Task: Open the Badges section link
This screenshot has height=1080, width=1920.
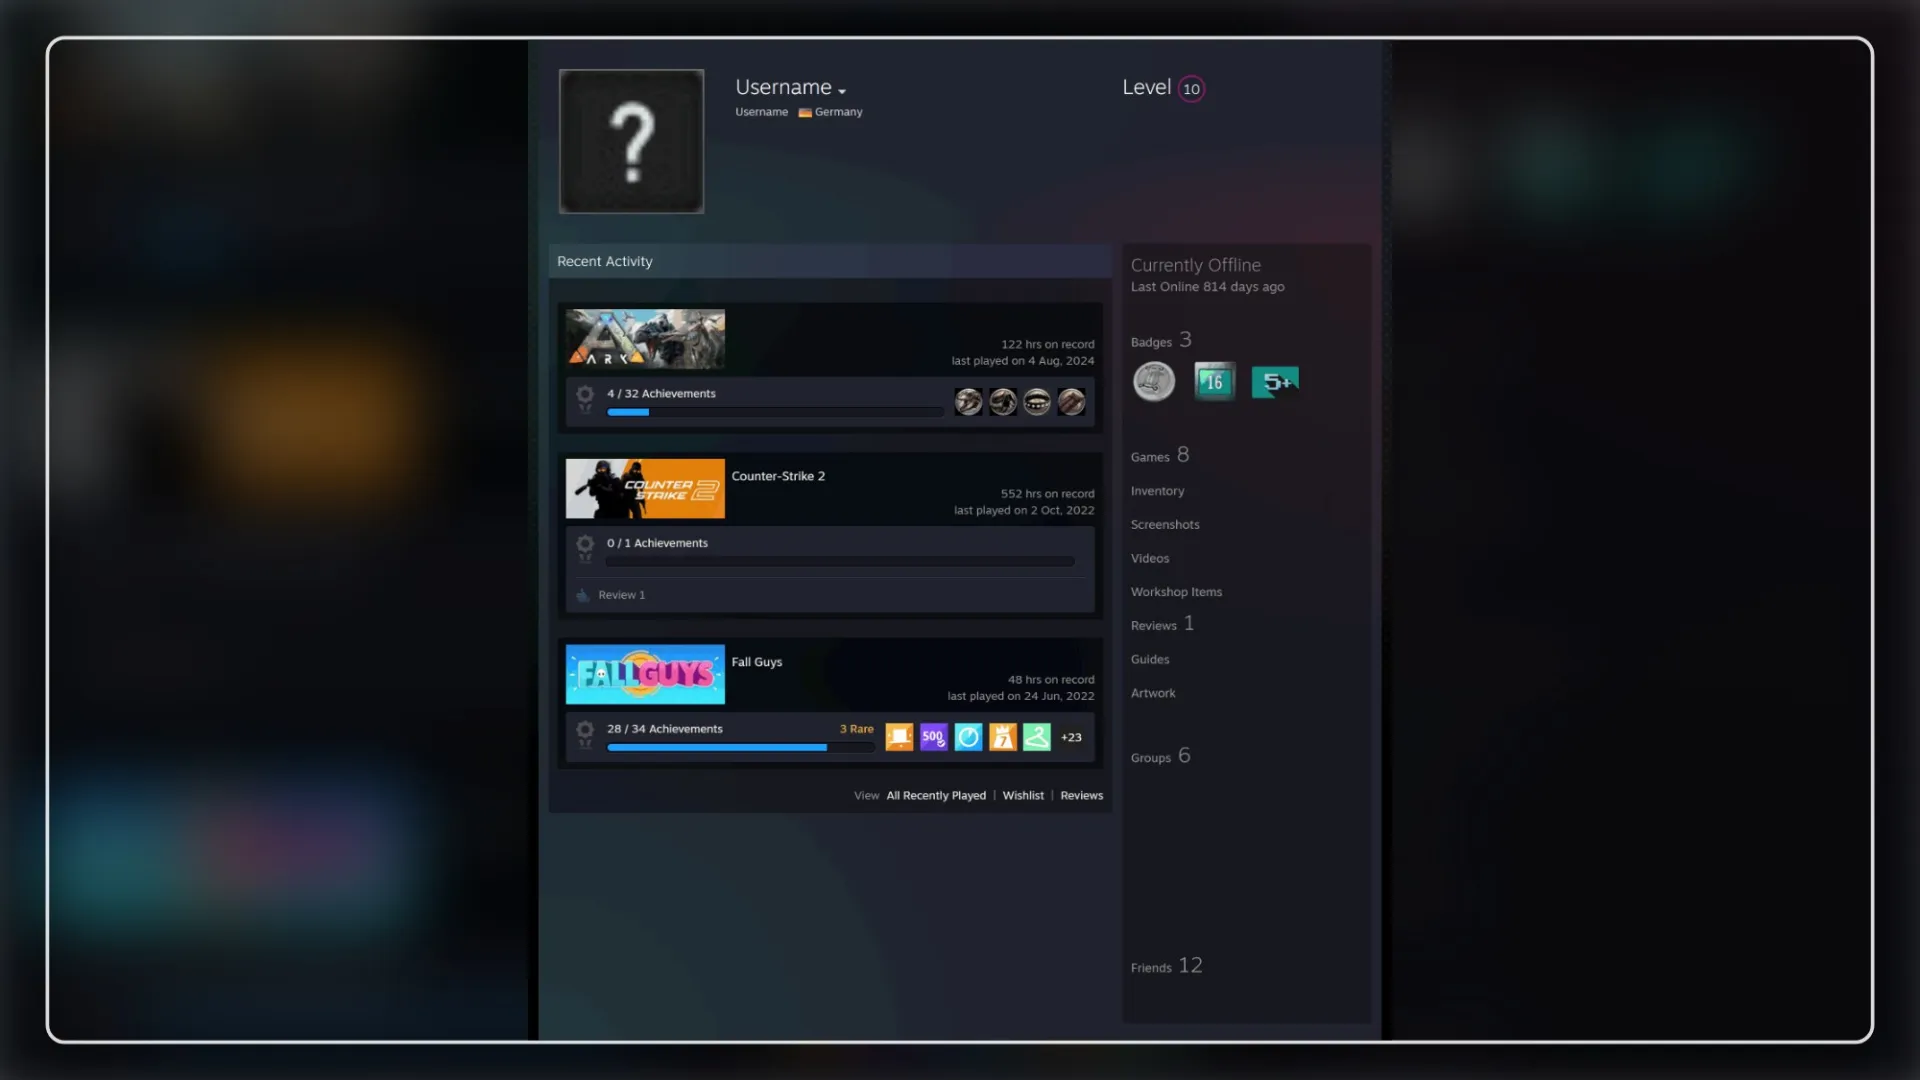Action: (1161, 341)
